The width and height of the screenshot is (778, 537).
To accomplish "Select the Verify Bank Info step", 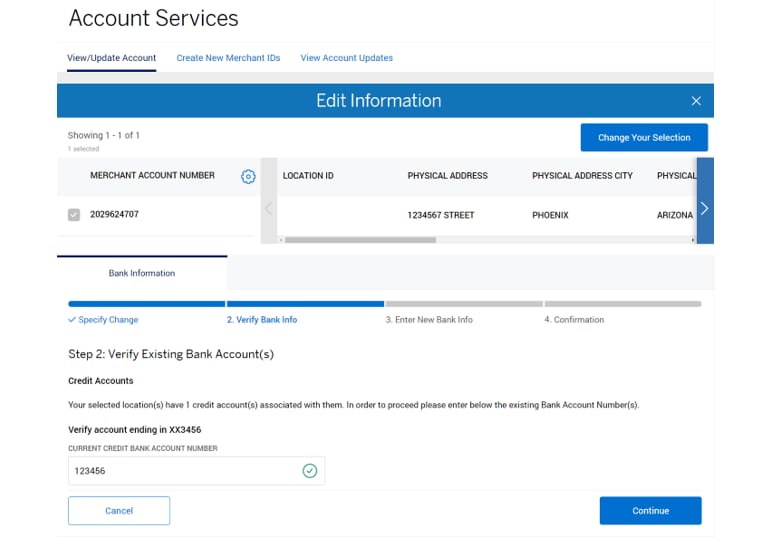I will tap(261, 320).
